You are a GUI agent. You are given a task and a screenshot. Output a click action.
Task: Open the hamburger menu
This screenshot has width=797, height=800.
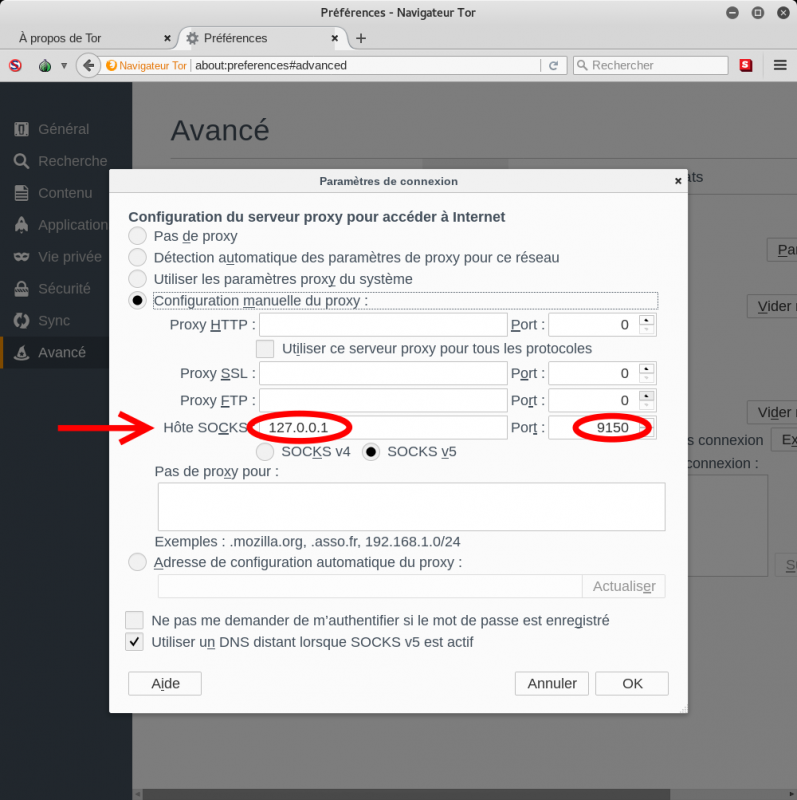coord(780,65)
